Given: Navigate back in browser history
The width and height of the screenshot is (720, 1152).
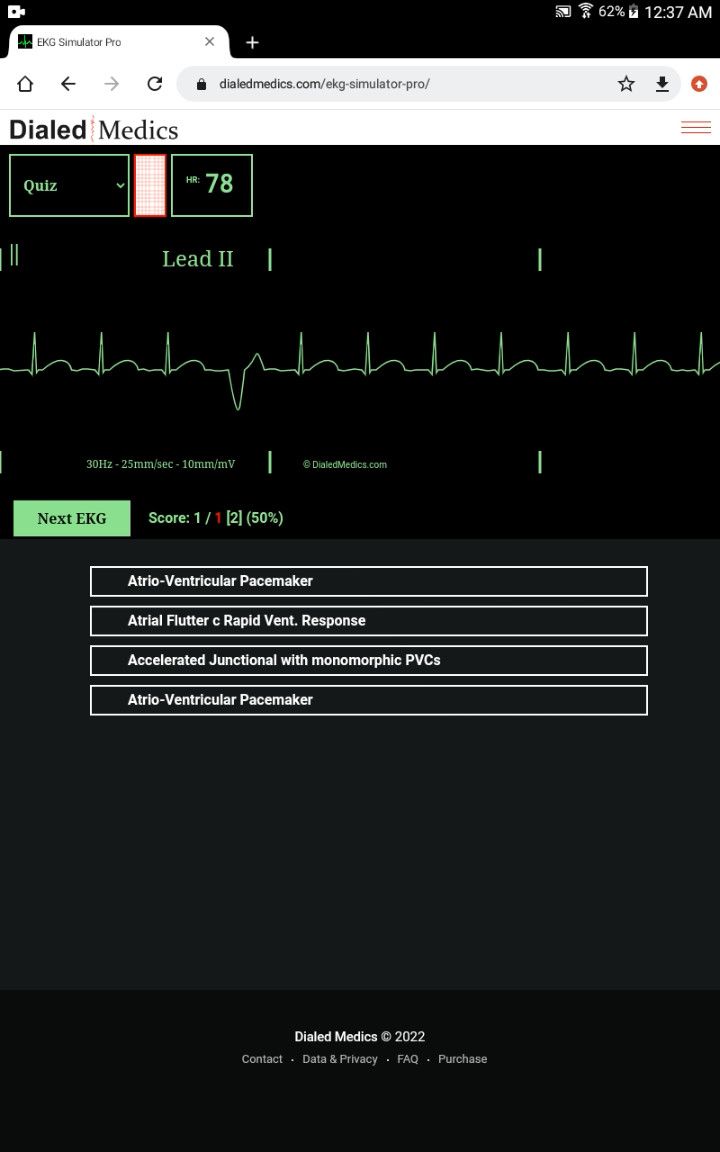Looking at the screenshot, I should click(x=68, y=84).
